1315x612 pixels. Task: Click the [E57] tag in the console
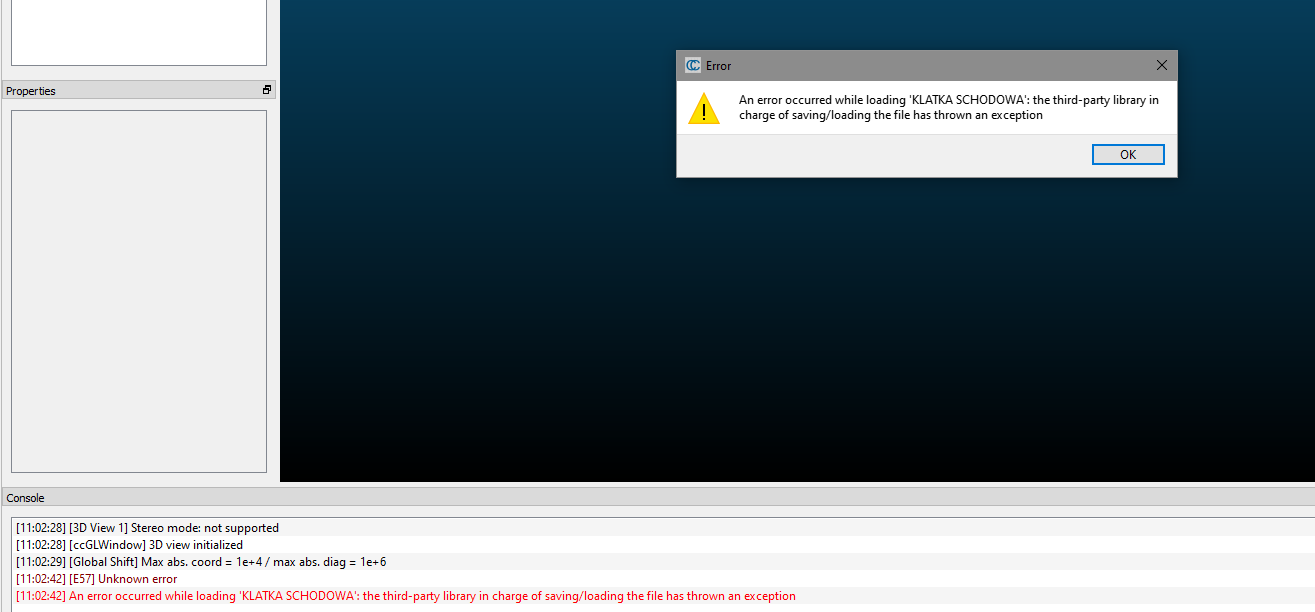coord(81,579)
